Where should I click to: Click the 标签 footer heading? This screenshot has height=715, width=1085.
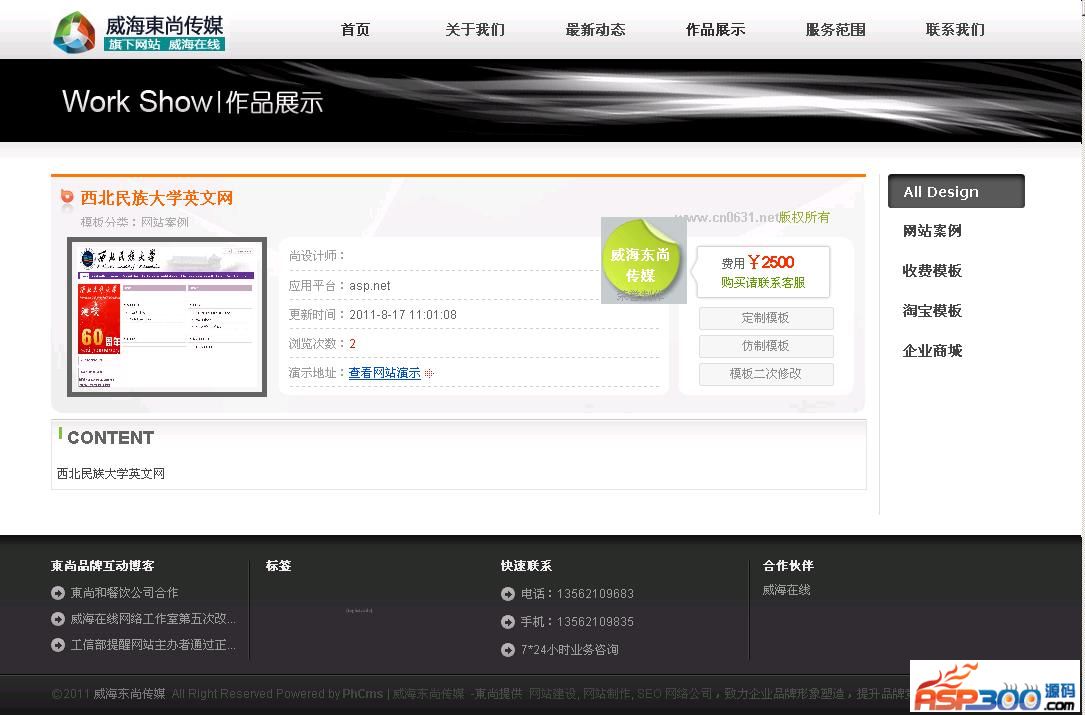coord(278,566)
